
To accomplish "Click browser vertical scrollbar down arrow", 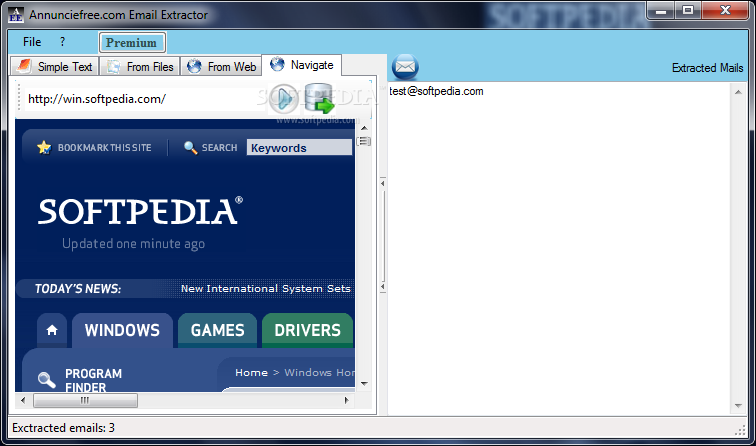I will 364,384.
